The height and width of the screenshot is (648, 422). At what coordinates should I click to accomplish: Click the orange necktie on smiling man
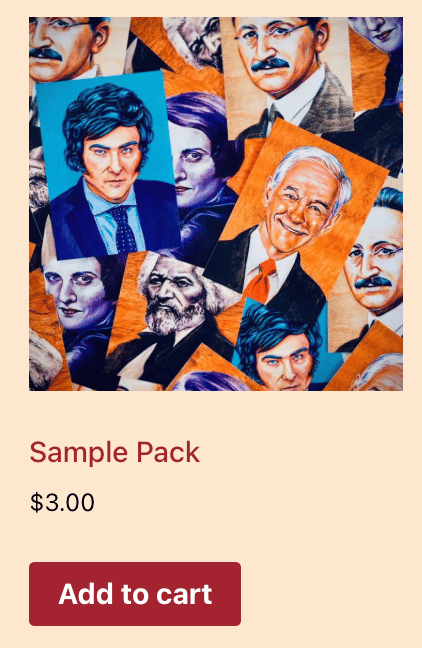click(261, 281)
